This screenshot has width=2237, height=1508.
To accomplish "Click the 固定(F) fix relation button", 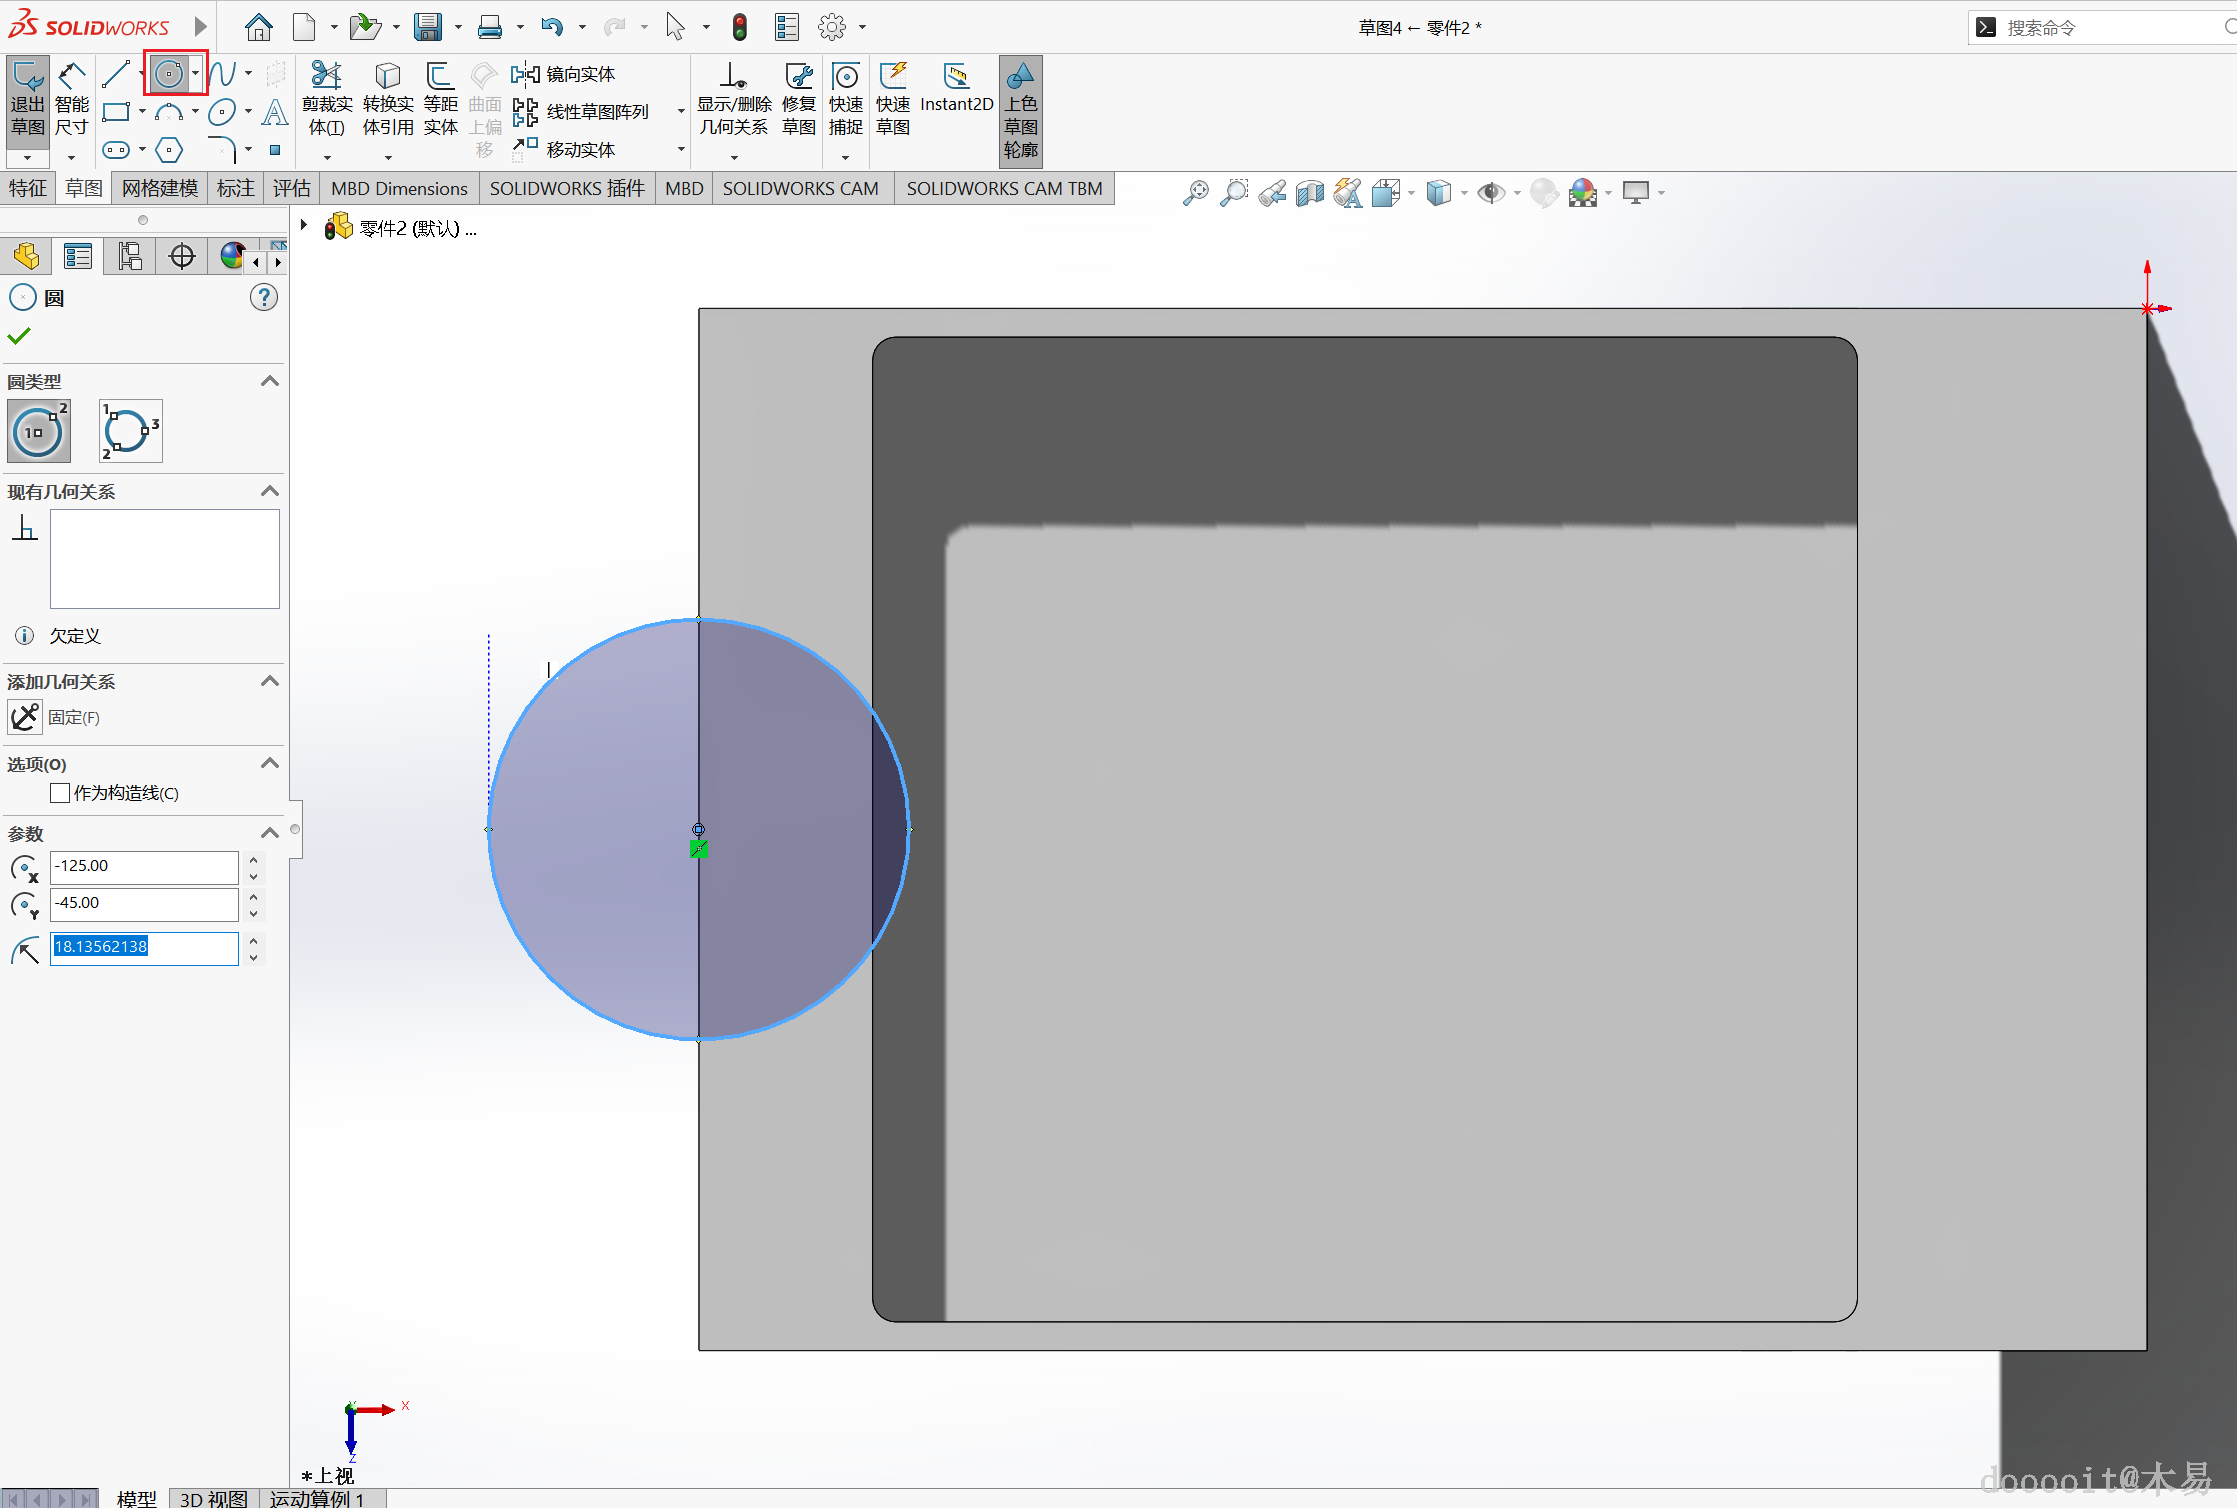I will click(25, 717).
